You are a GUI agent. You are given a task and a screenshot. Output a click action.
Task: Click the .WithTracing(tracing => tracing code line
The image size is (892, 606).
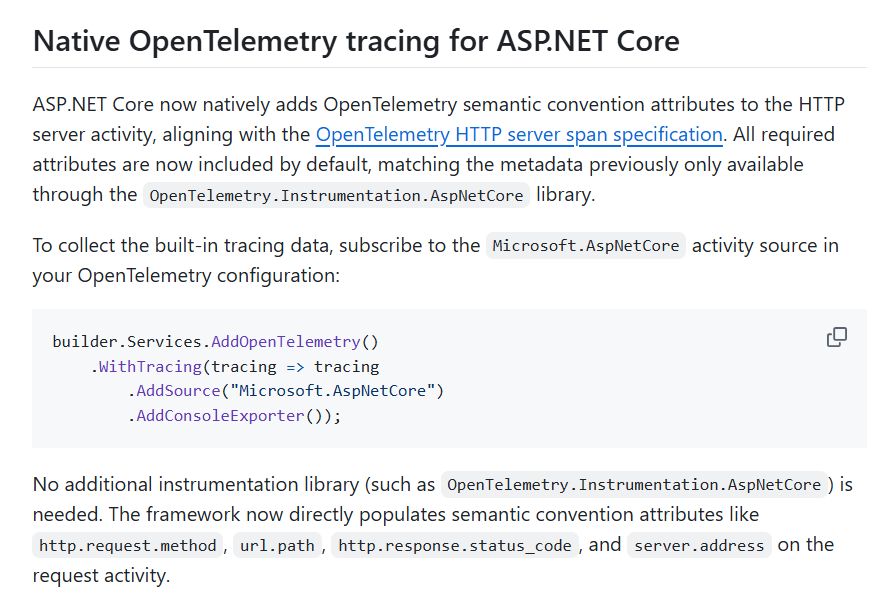click(234, 366)
